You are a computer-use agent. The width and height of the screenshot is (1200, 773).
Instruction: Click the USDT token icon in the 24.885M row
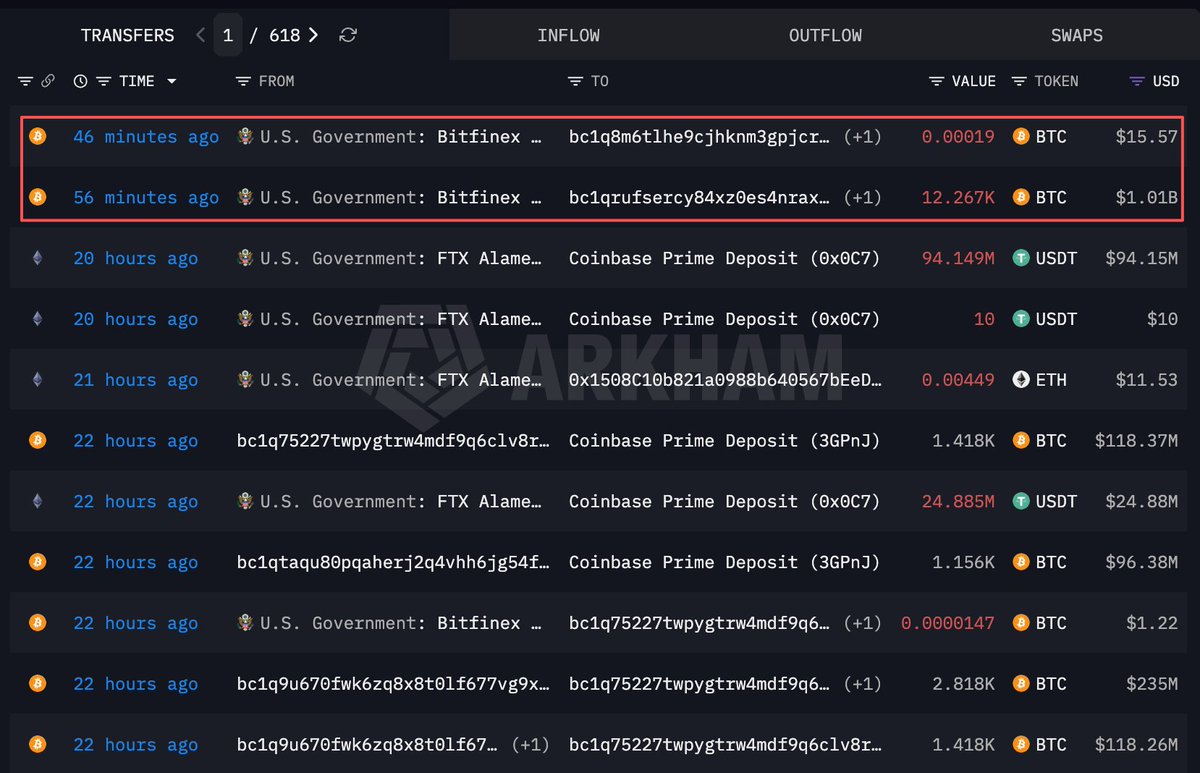pos(1022,501)
